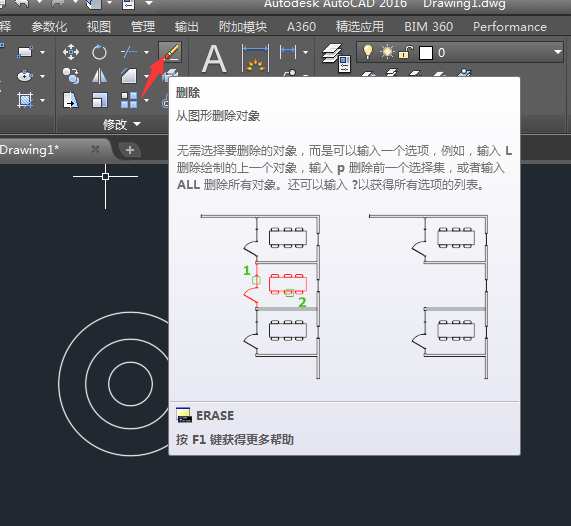
Task: Select the Array tool
Action: tap(129, 100)
